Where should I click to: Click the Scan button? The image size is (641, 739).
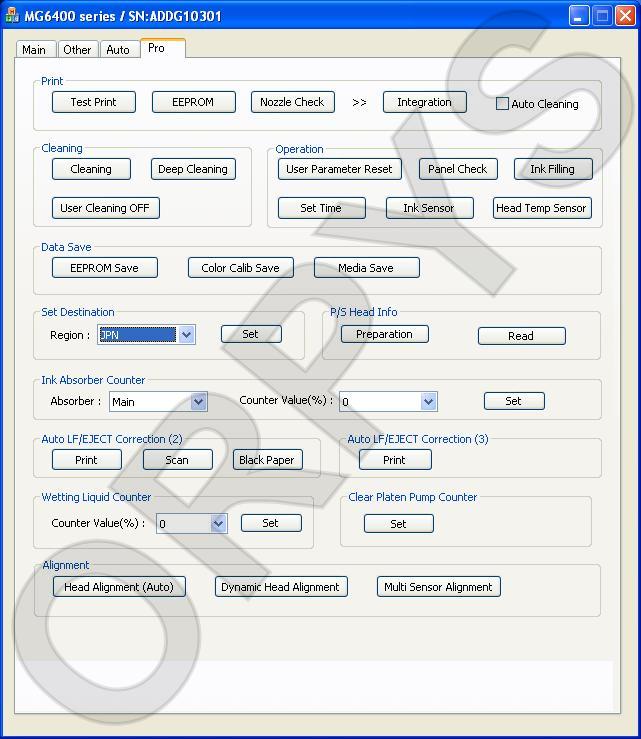coord(178,460)
